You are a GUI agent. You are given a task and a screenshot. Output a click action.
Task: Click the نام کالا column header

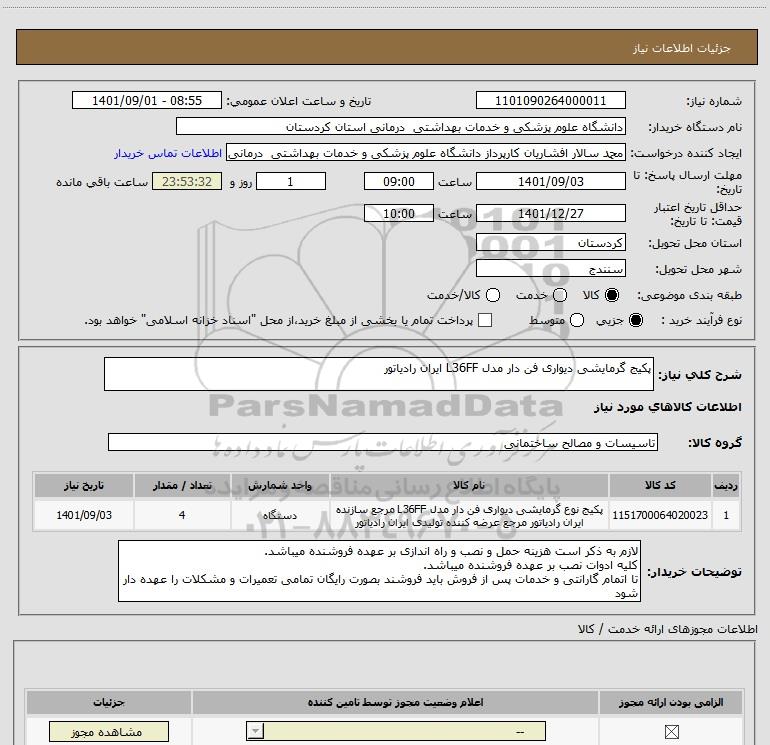[469, 485]
